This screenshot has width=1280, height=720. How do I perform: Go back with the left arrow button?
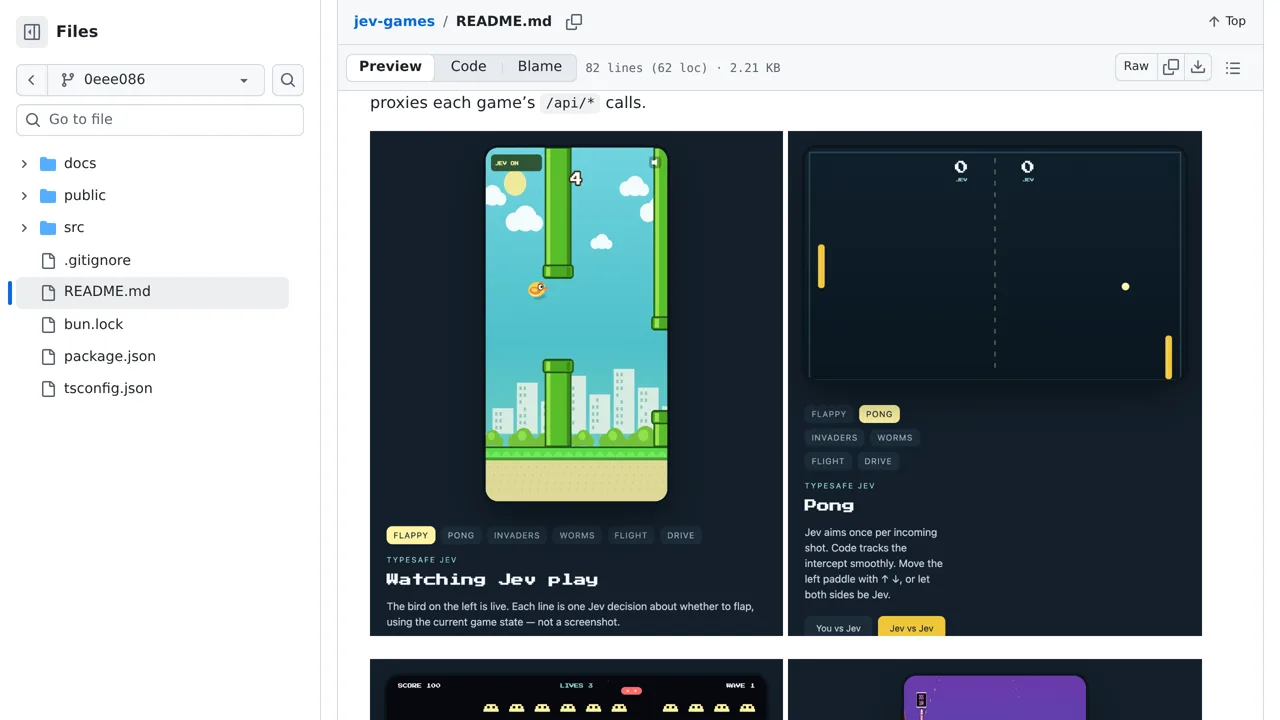(x=31, y=80)
